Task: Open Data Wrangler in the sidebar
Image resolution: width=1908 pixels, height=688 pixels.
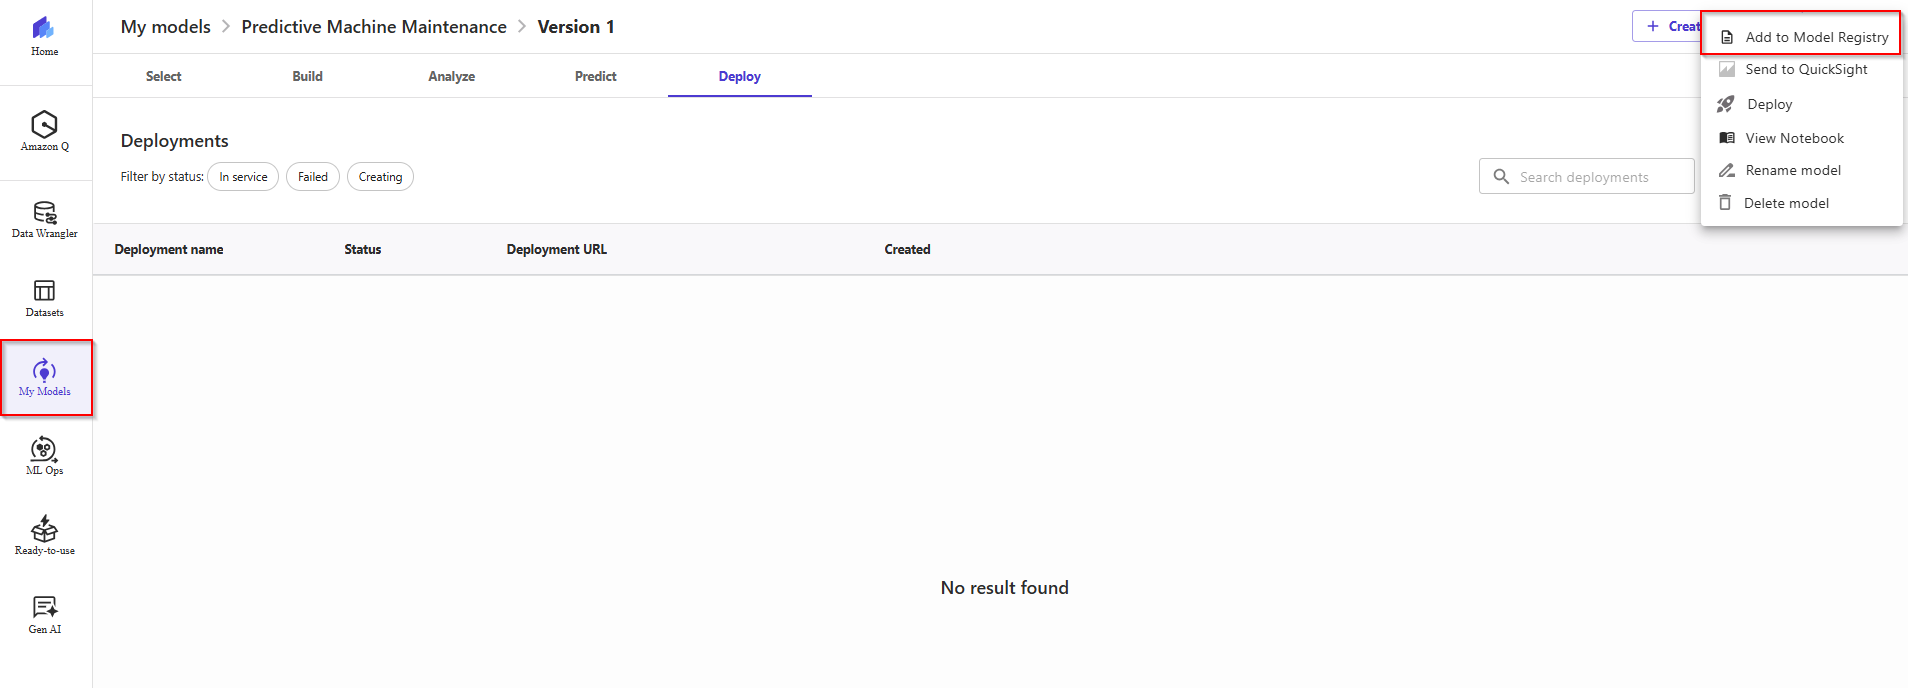Action: click(x=44, y=220)
